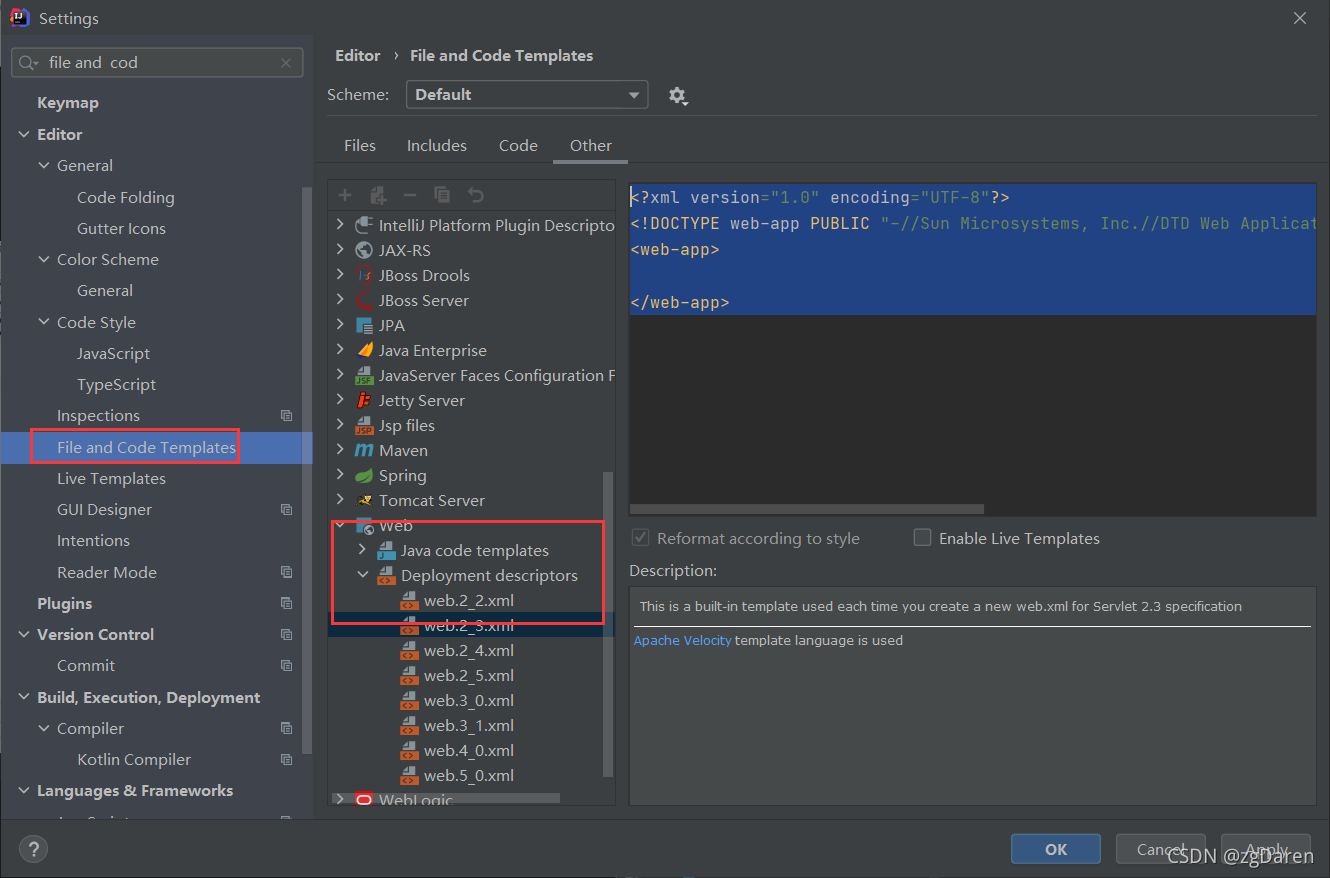Collapse the Deployment descriptors node
Image resolution: width=1330 pixels, height=878 pixels.
point(362,576)
